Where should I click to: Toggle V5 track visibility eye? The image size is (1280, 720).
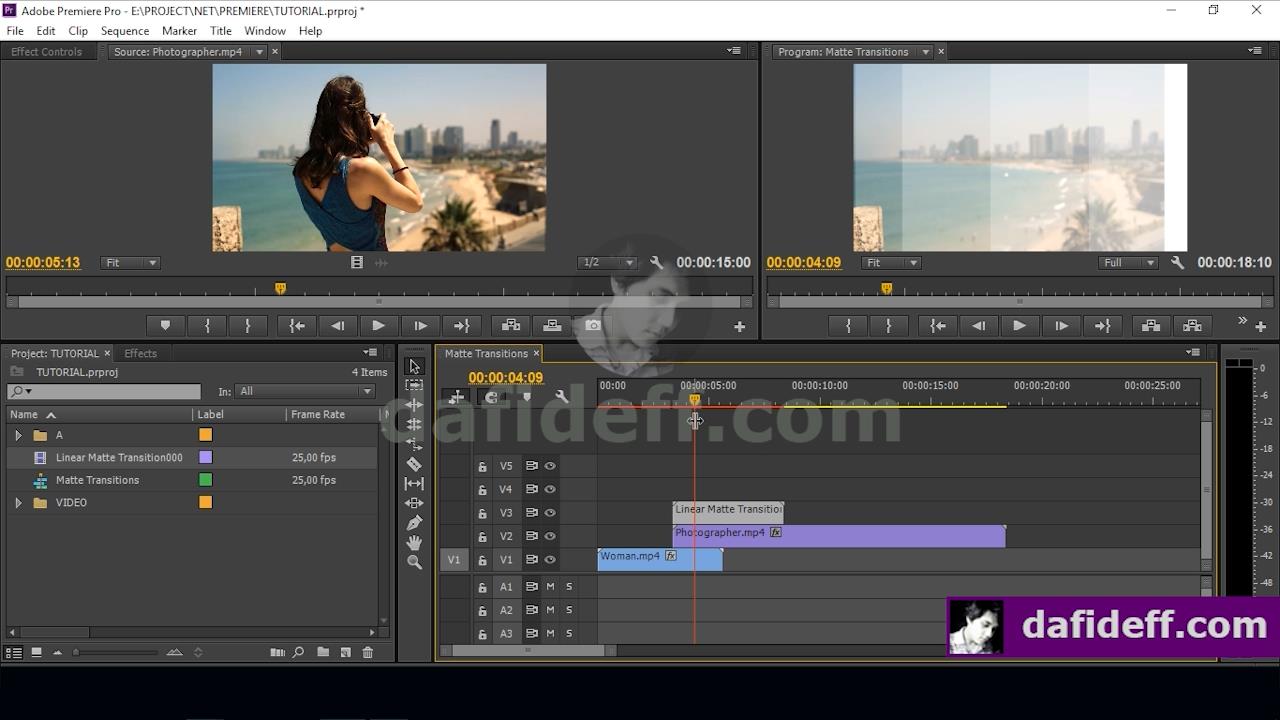click(x=550, y=466)
